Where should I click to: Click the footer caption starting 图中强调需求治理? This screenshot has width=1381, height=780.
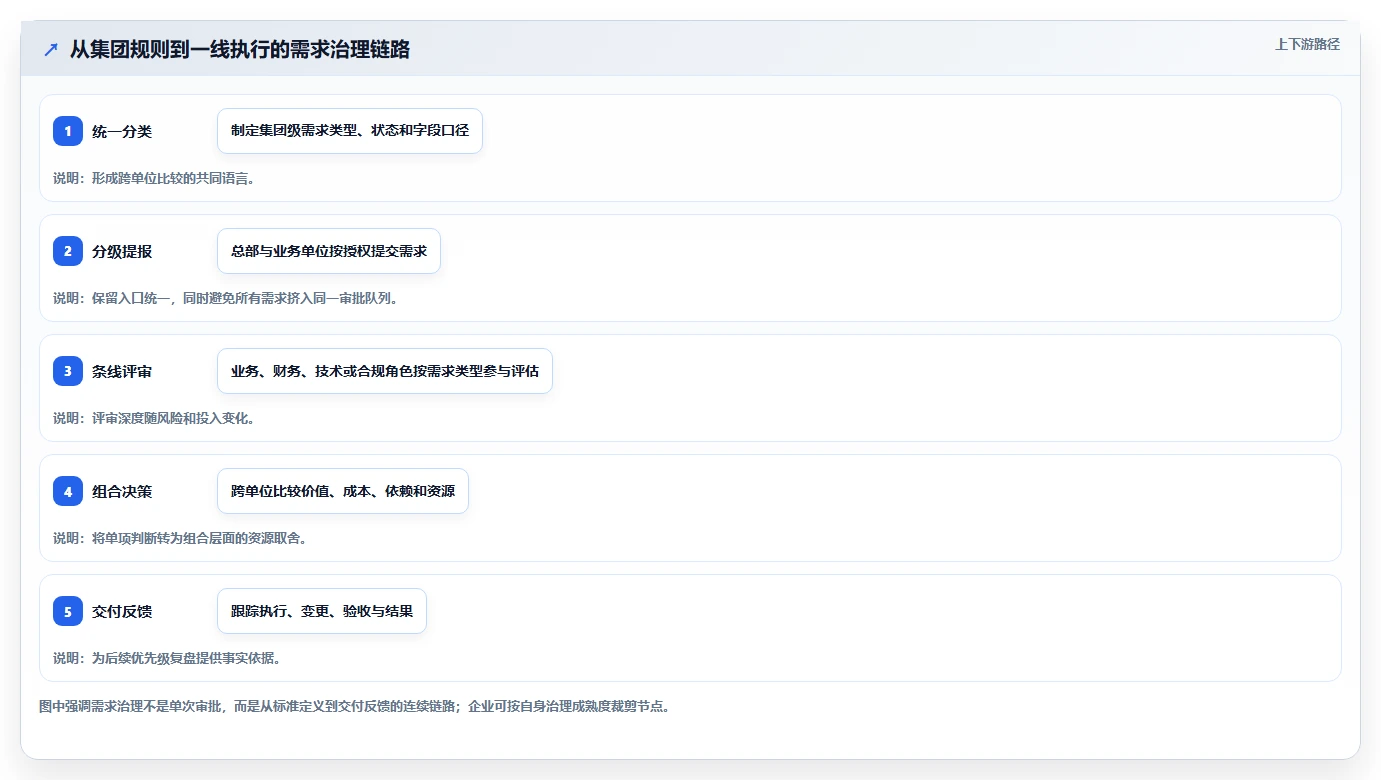pyautogui.click(x=354, y=706)
